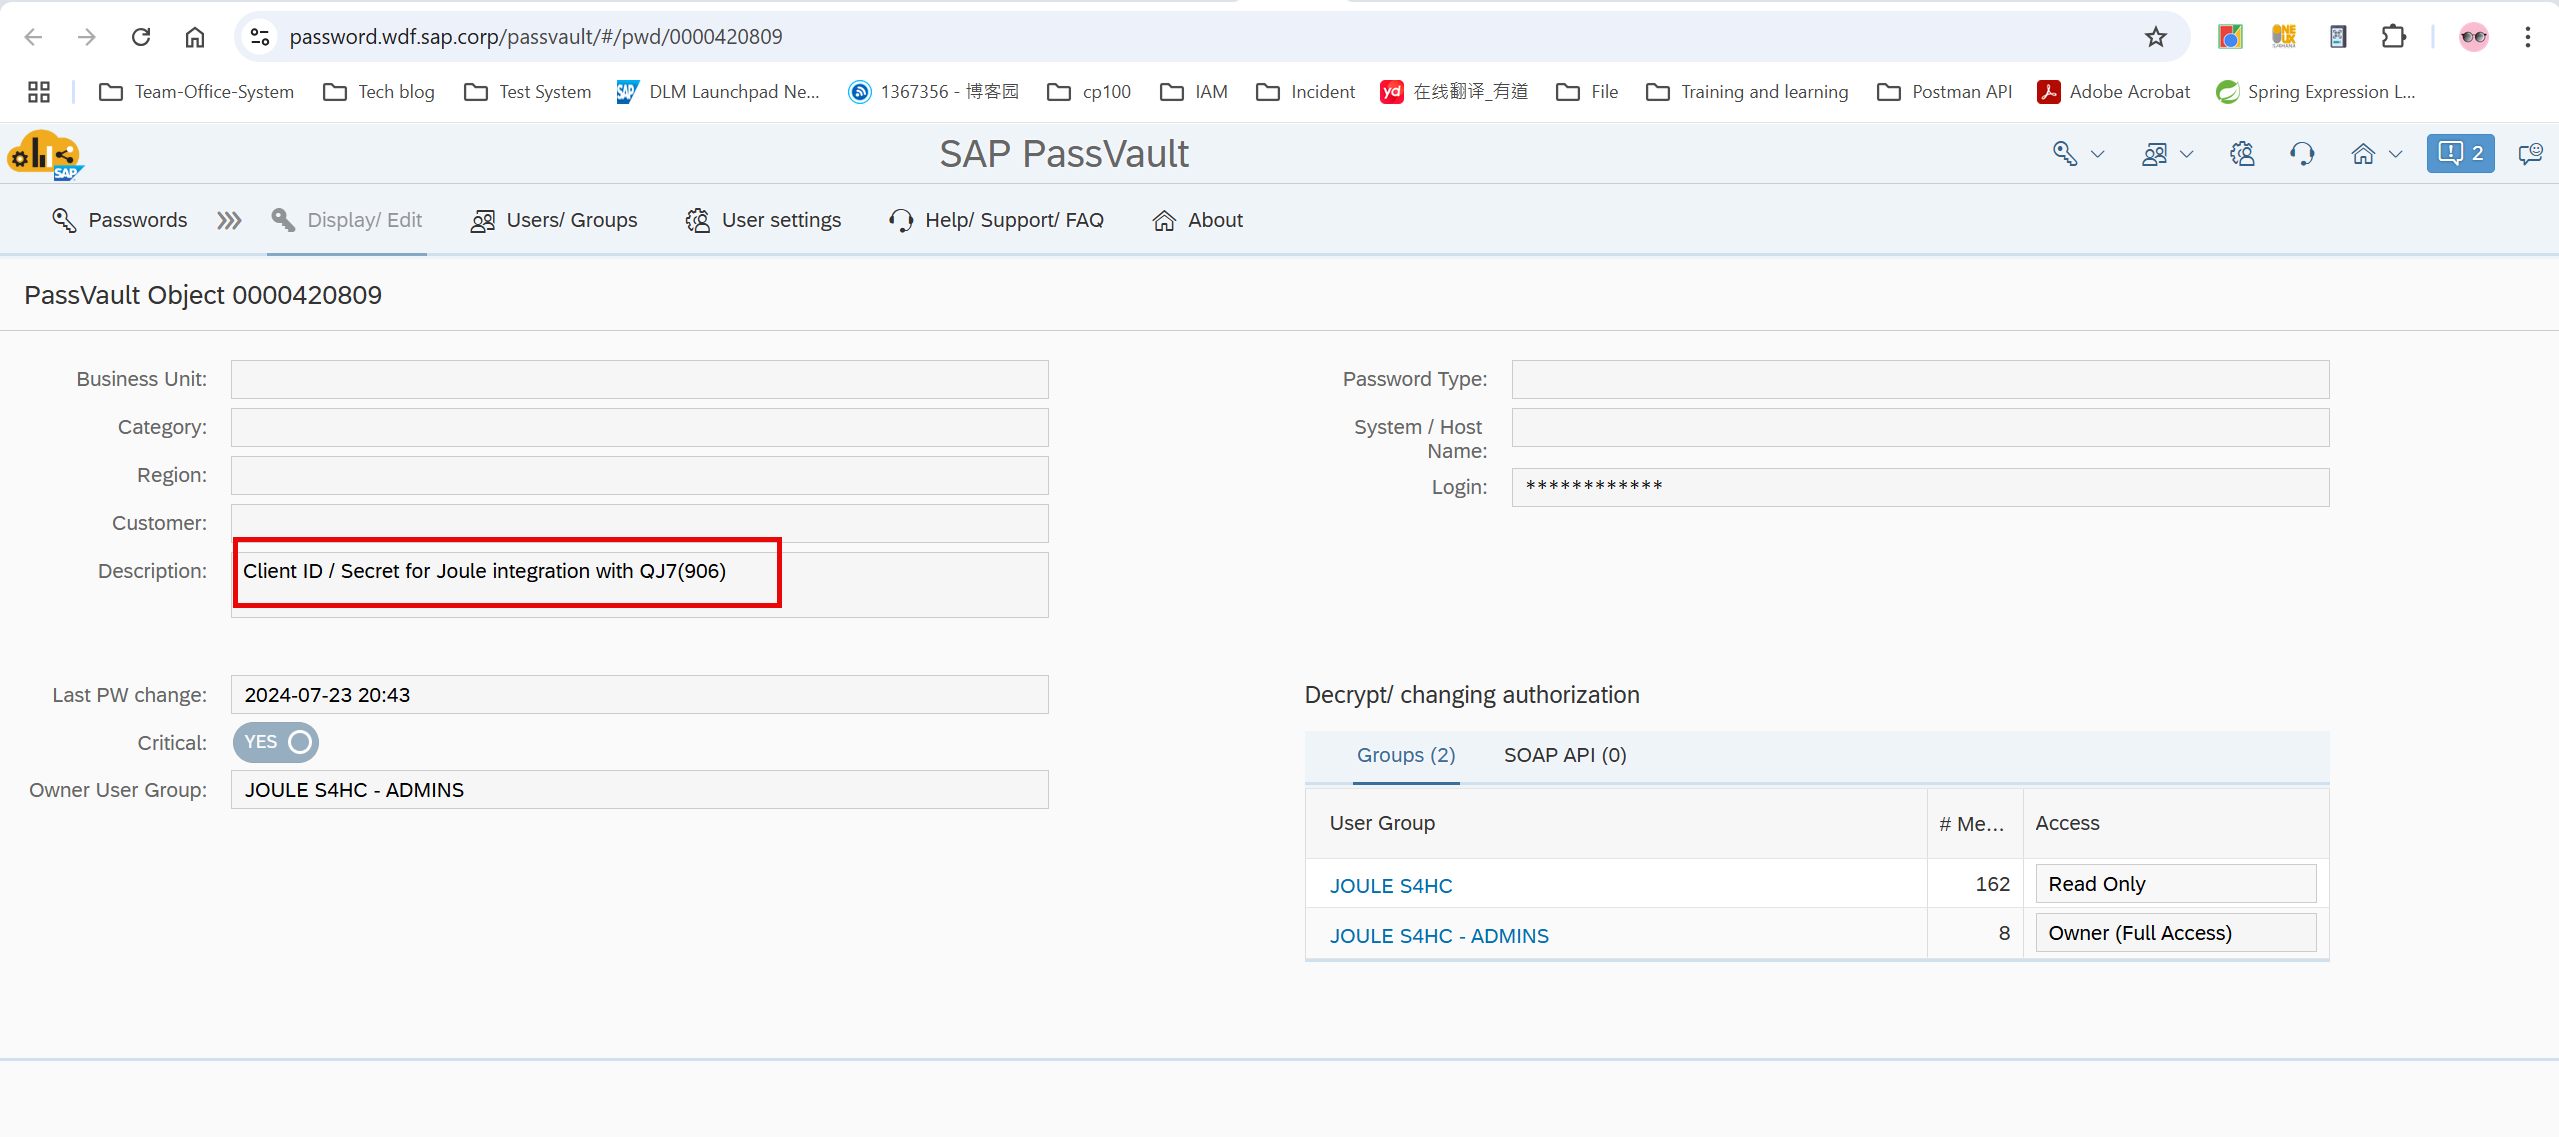
Task: Open Postman API bookmark folder
Action: click(x=1945, y=92)
